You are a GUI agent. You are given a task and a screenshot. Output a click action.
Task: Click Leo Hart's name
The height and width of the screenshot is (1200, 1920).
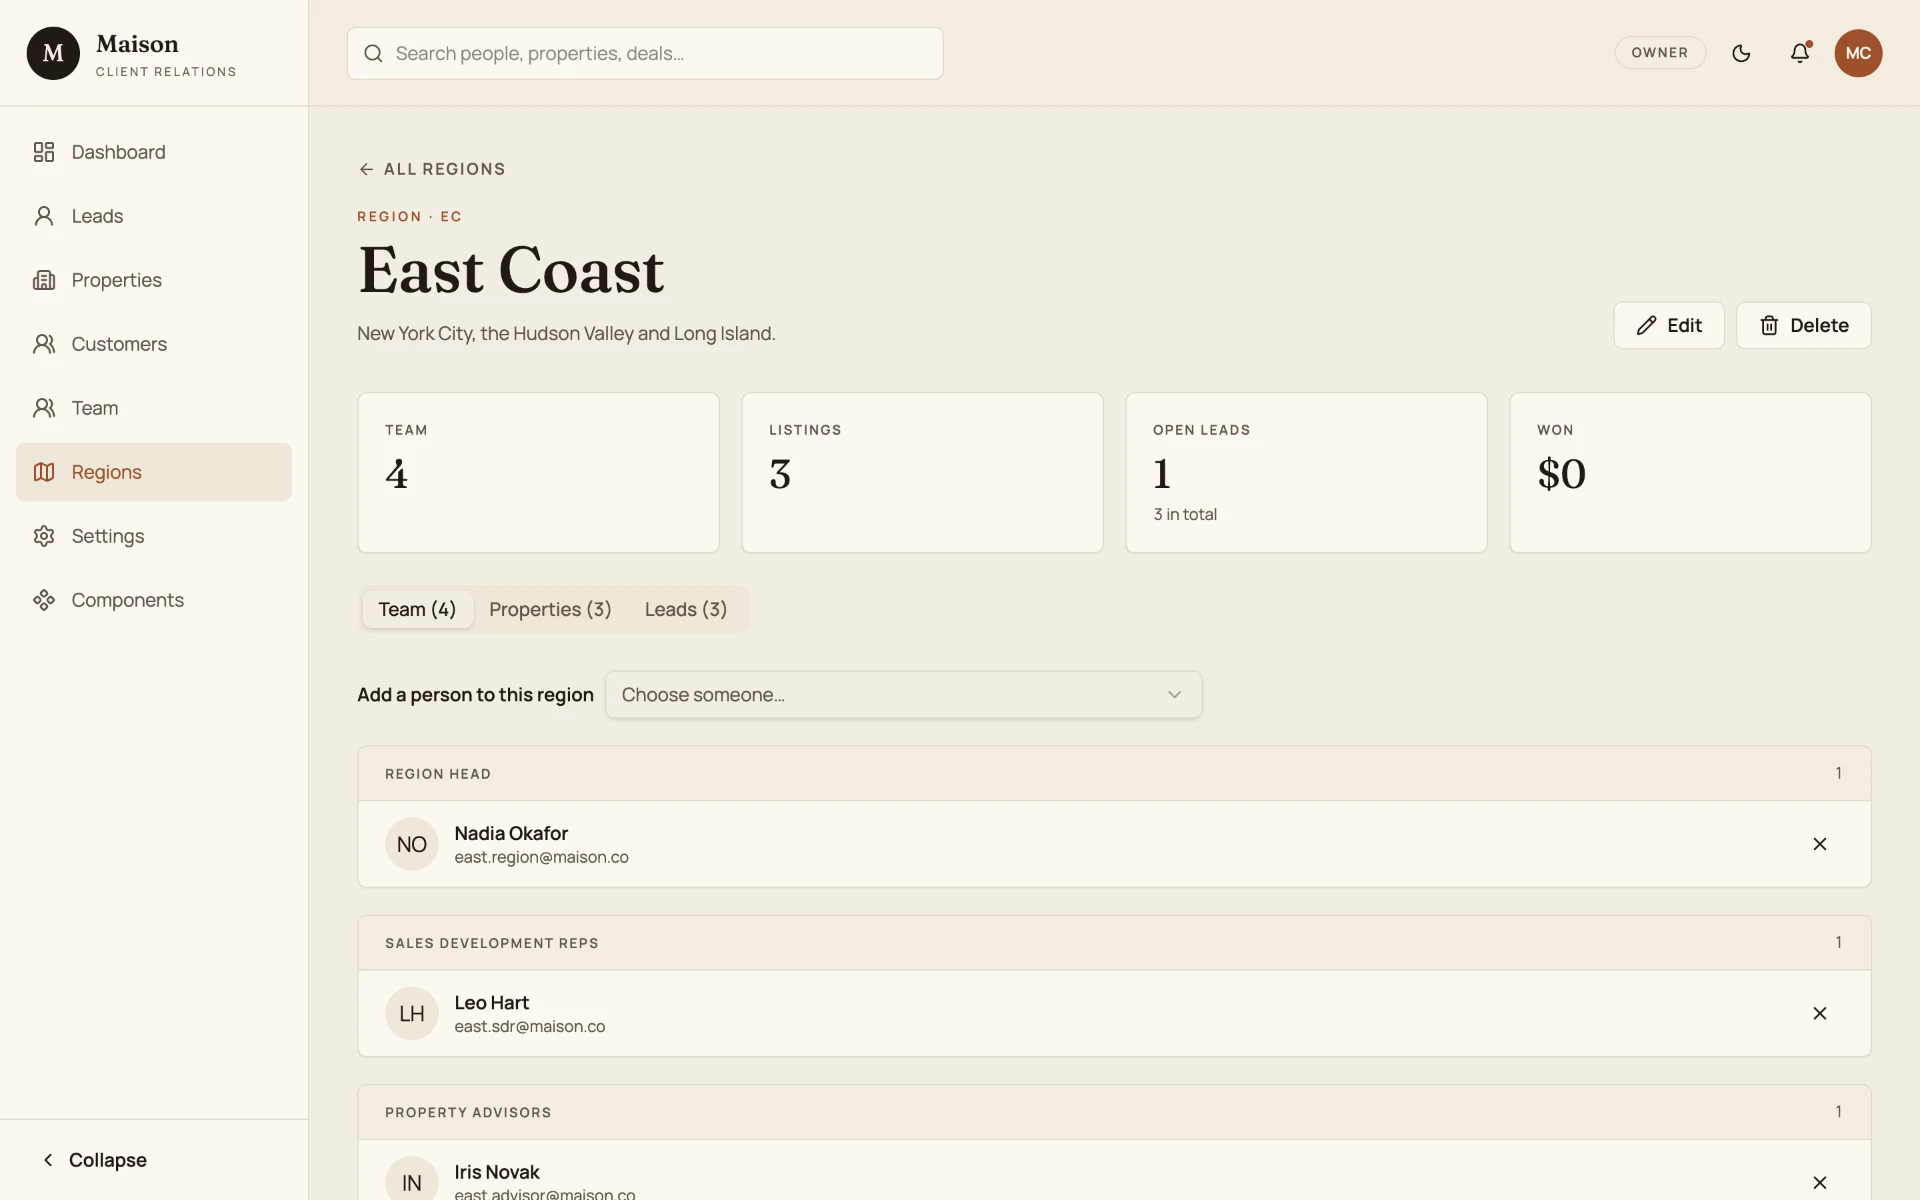pos(491,1002)
